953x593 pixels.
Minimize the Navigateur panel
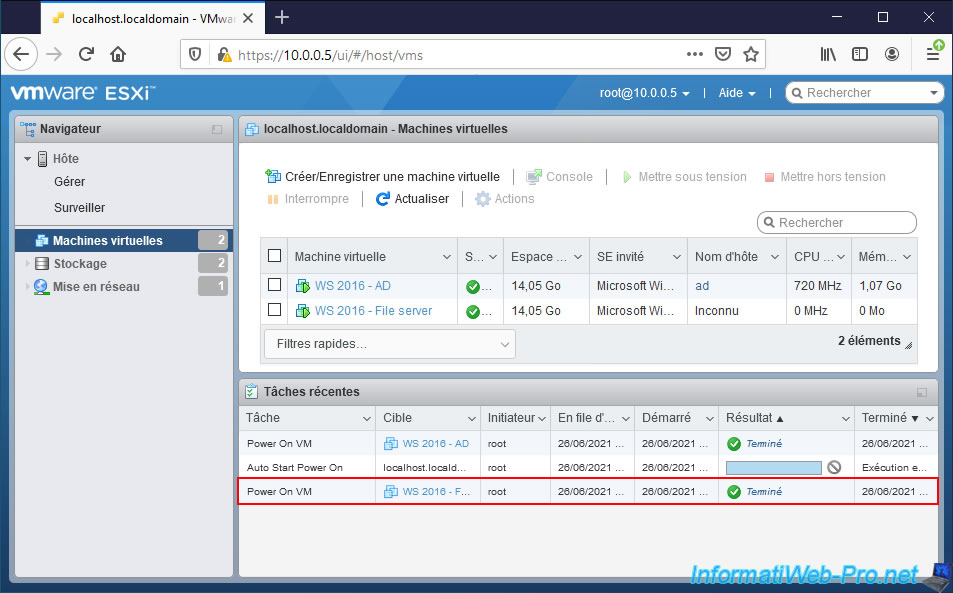pyautogui.click(x=217, y=130)
